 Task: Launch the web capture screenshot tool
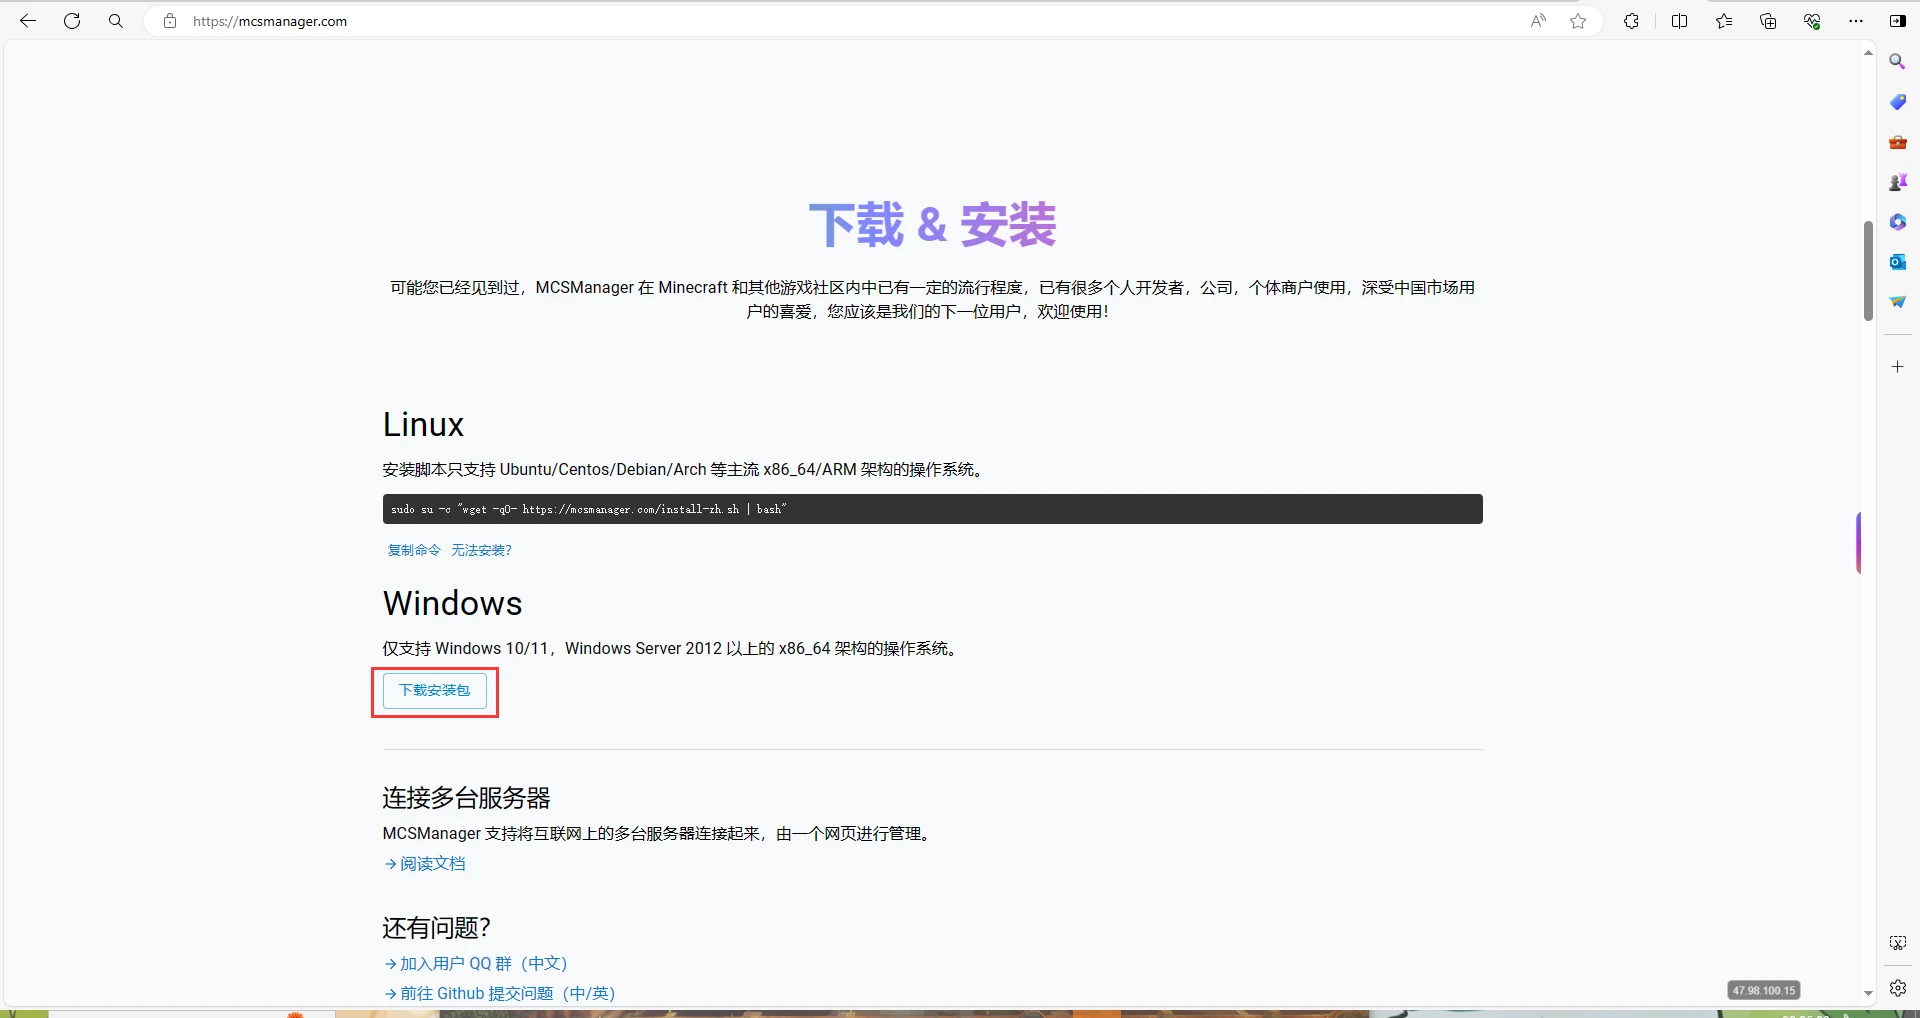(1897, 942)
